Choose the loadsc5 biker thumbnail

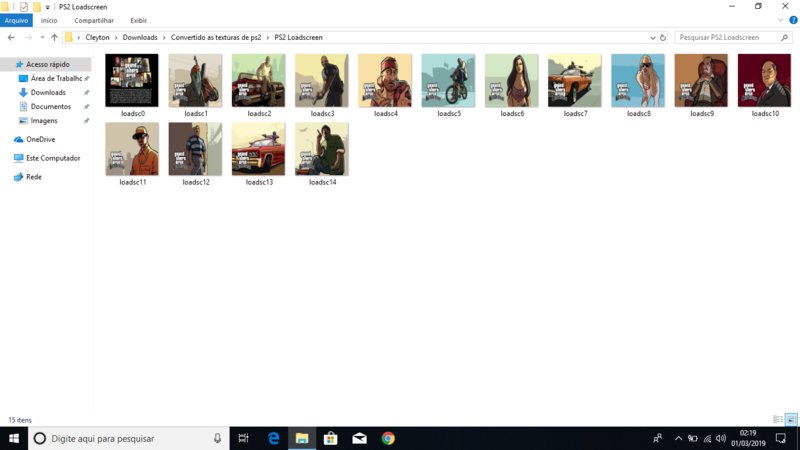coord(448,81)
